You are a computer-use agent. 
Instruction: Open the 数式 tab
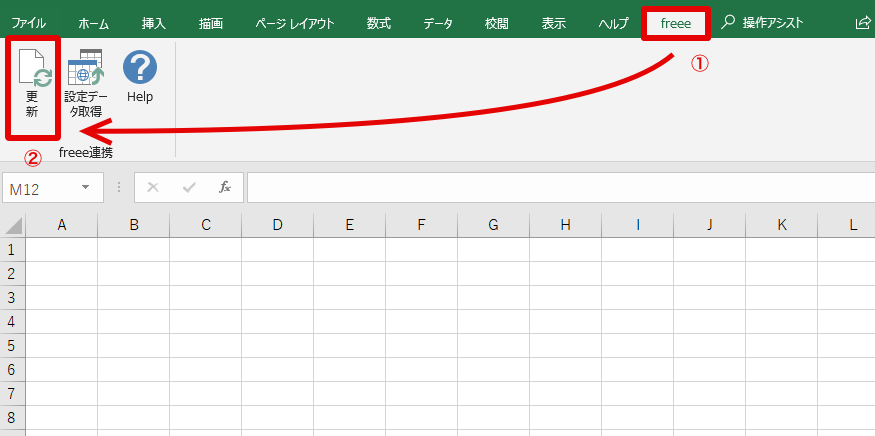click(x=379, y=23)
